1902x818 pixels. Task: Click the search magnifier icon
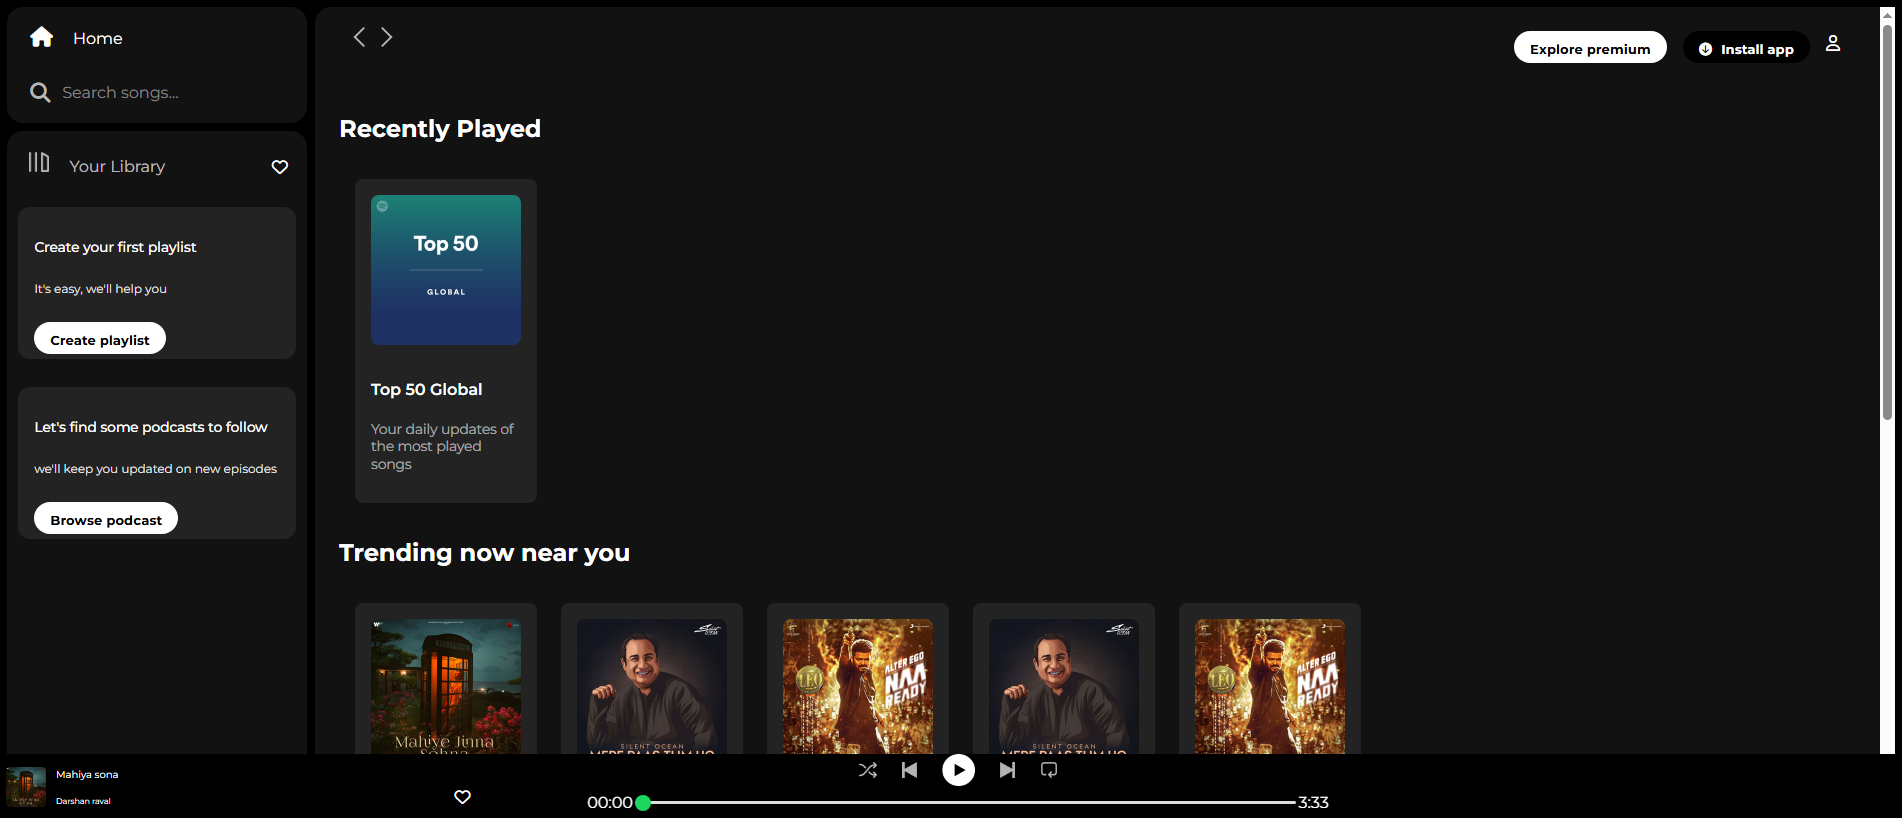click(x=40, y=92)
